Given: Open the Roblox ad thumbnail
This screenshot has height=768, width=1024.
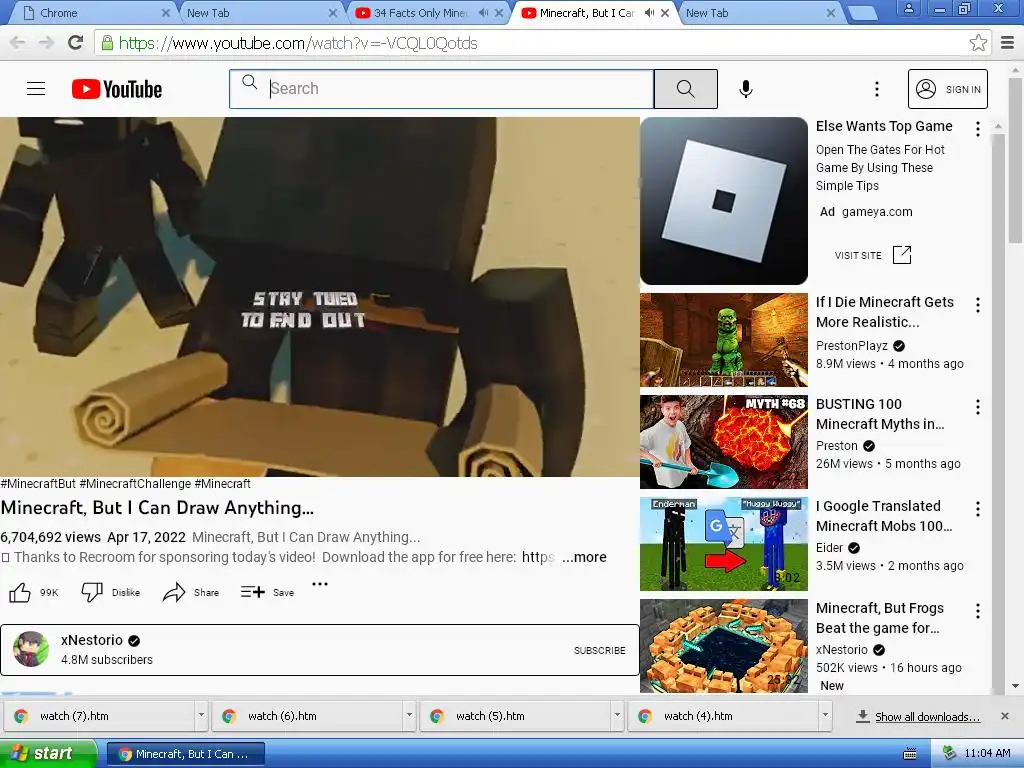Looking at the screenshot, I should (724, 201).
